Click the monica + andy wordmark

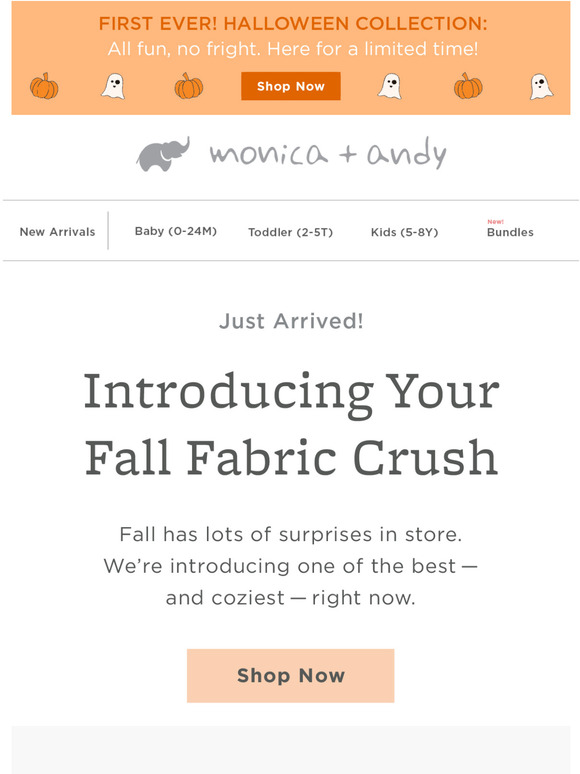tap(328, 154)
